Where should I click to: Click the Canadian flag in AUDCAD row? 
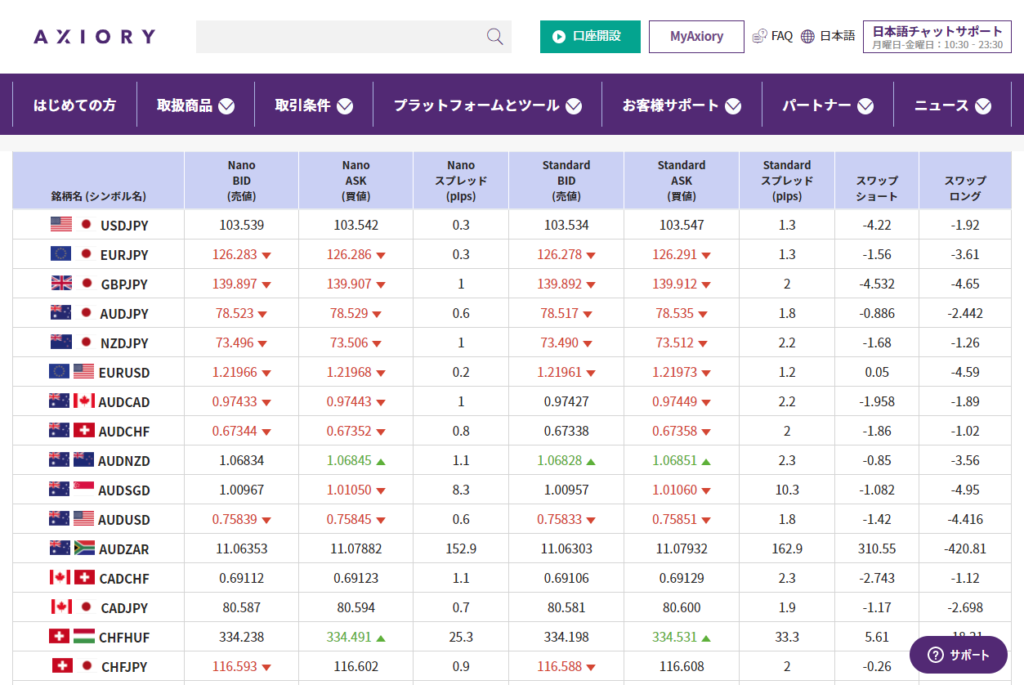[x=84, y=401]
